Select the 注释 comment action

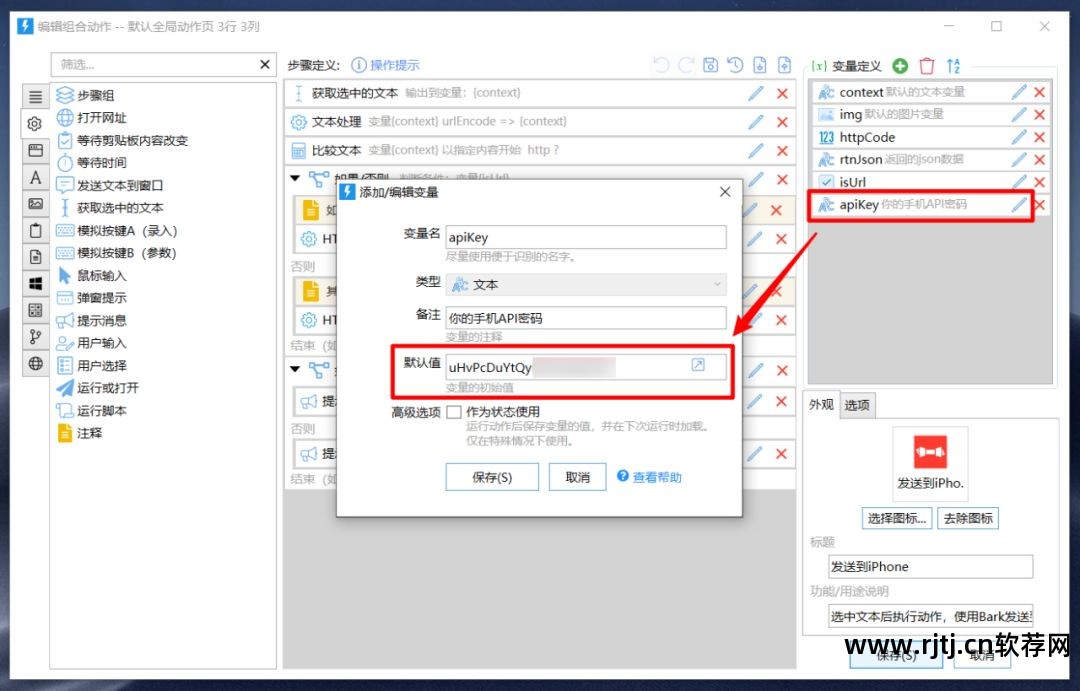click(80, 433)
